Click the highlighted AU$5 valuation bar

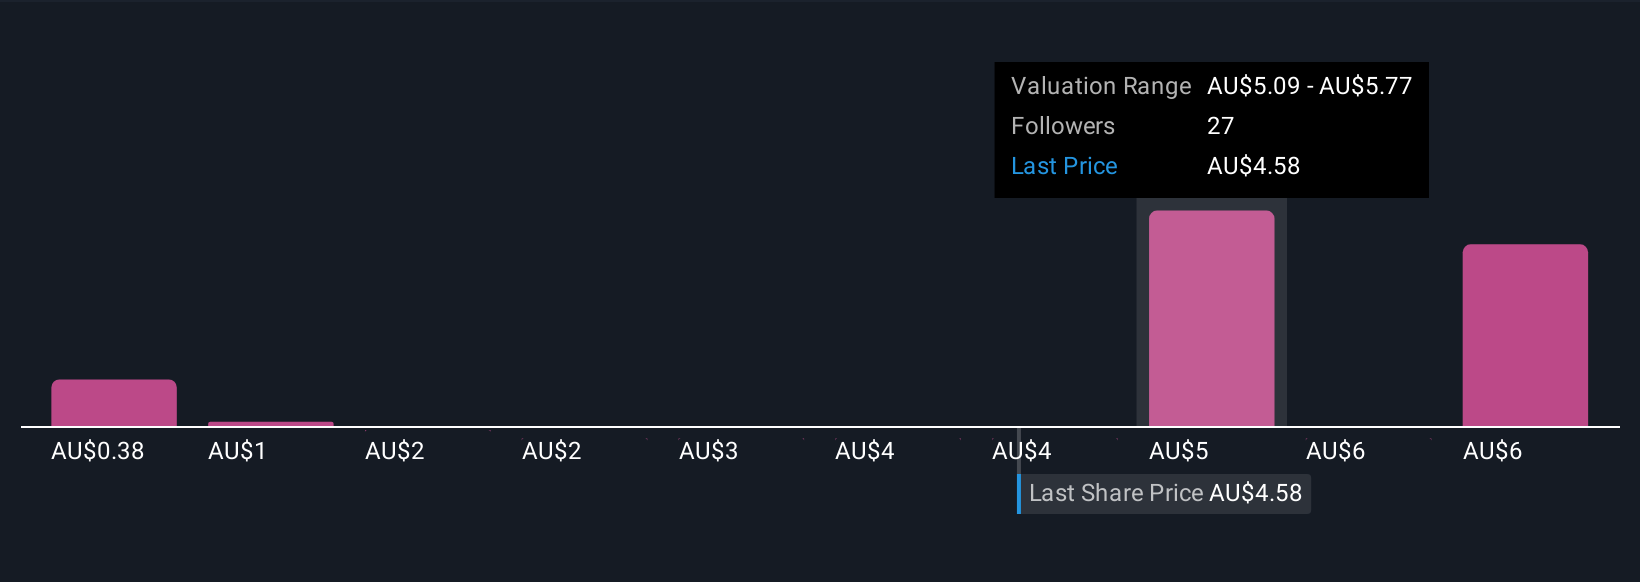1211,318
